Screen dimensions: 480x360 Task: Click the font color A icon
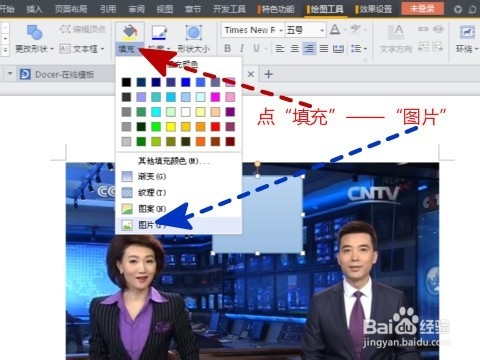click(x=335, y=30)
